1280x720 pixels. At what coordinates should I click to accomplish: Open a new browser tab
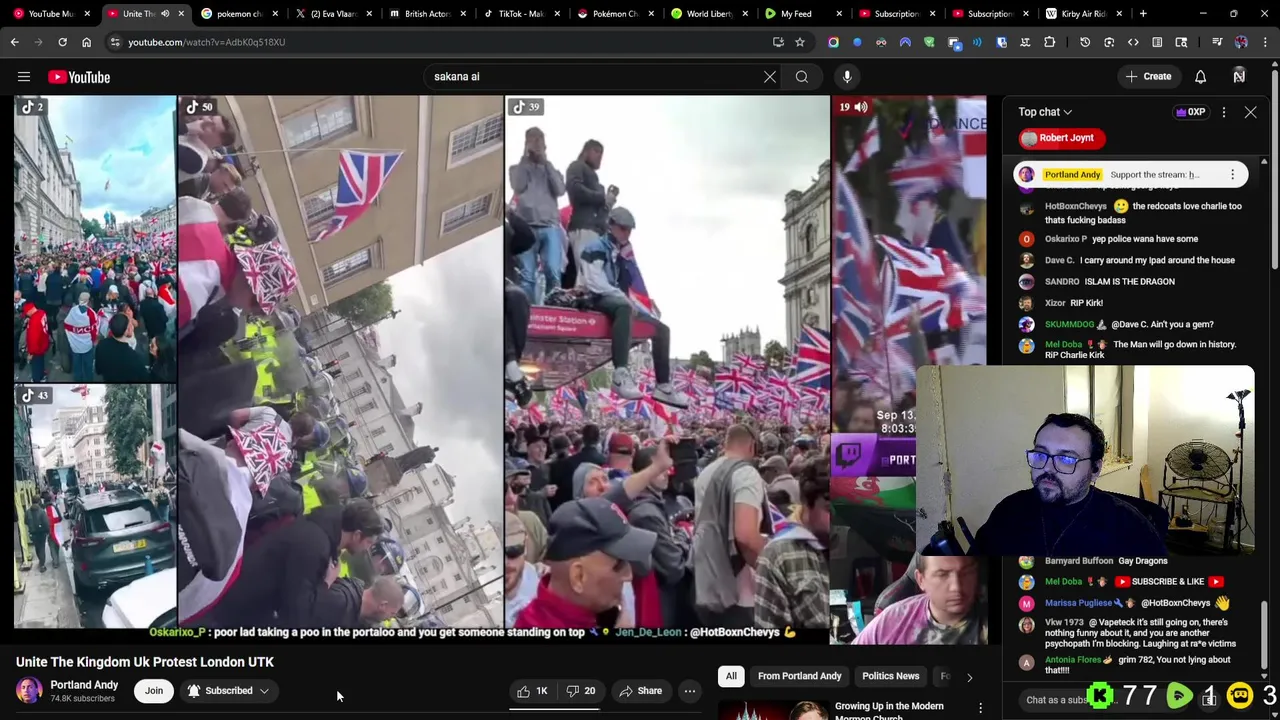pos(1143,14)
